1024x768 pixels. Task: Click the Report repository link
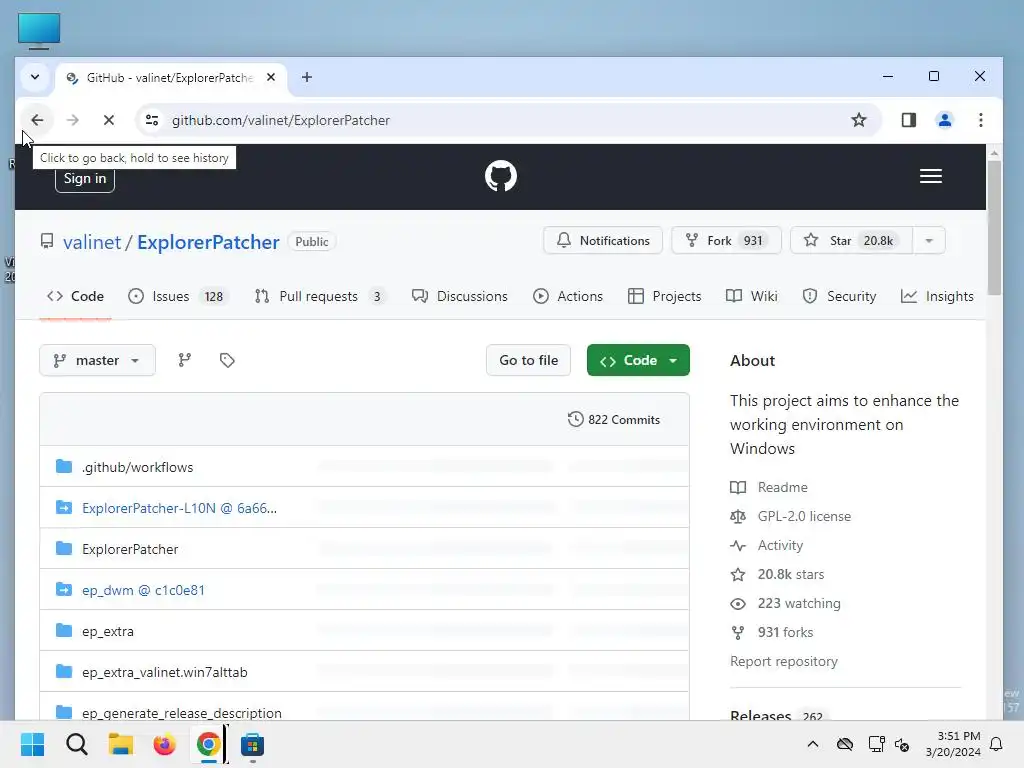click(x=784, y=661)
